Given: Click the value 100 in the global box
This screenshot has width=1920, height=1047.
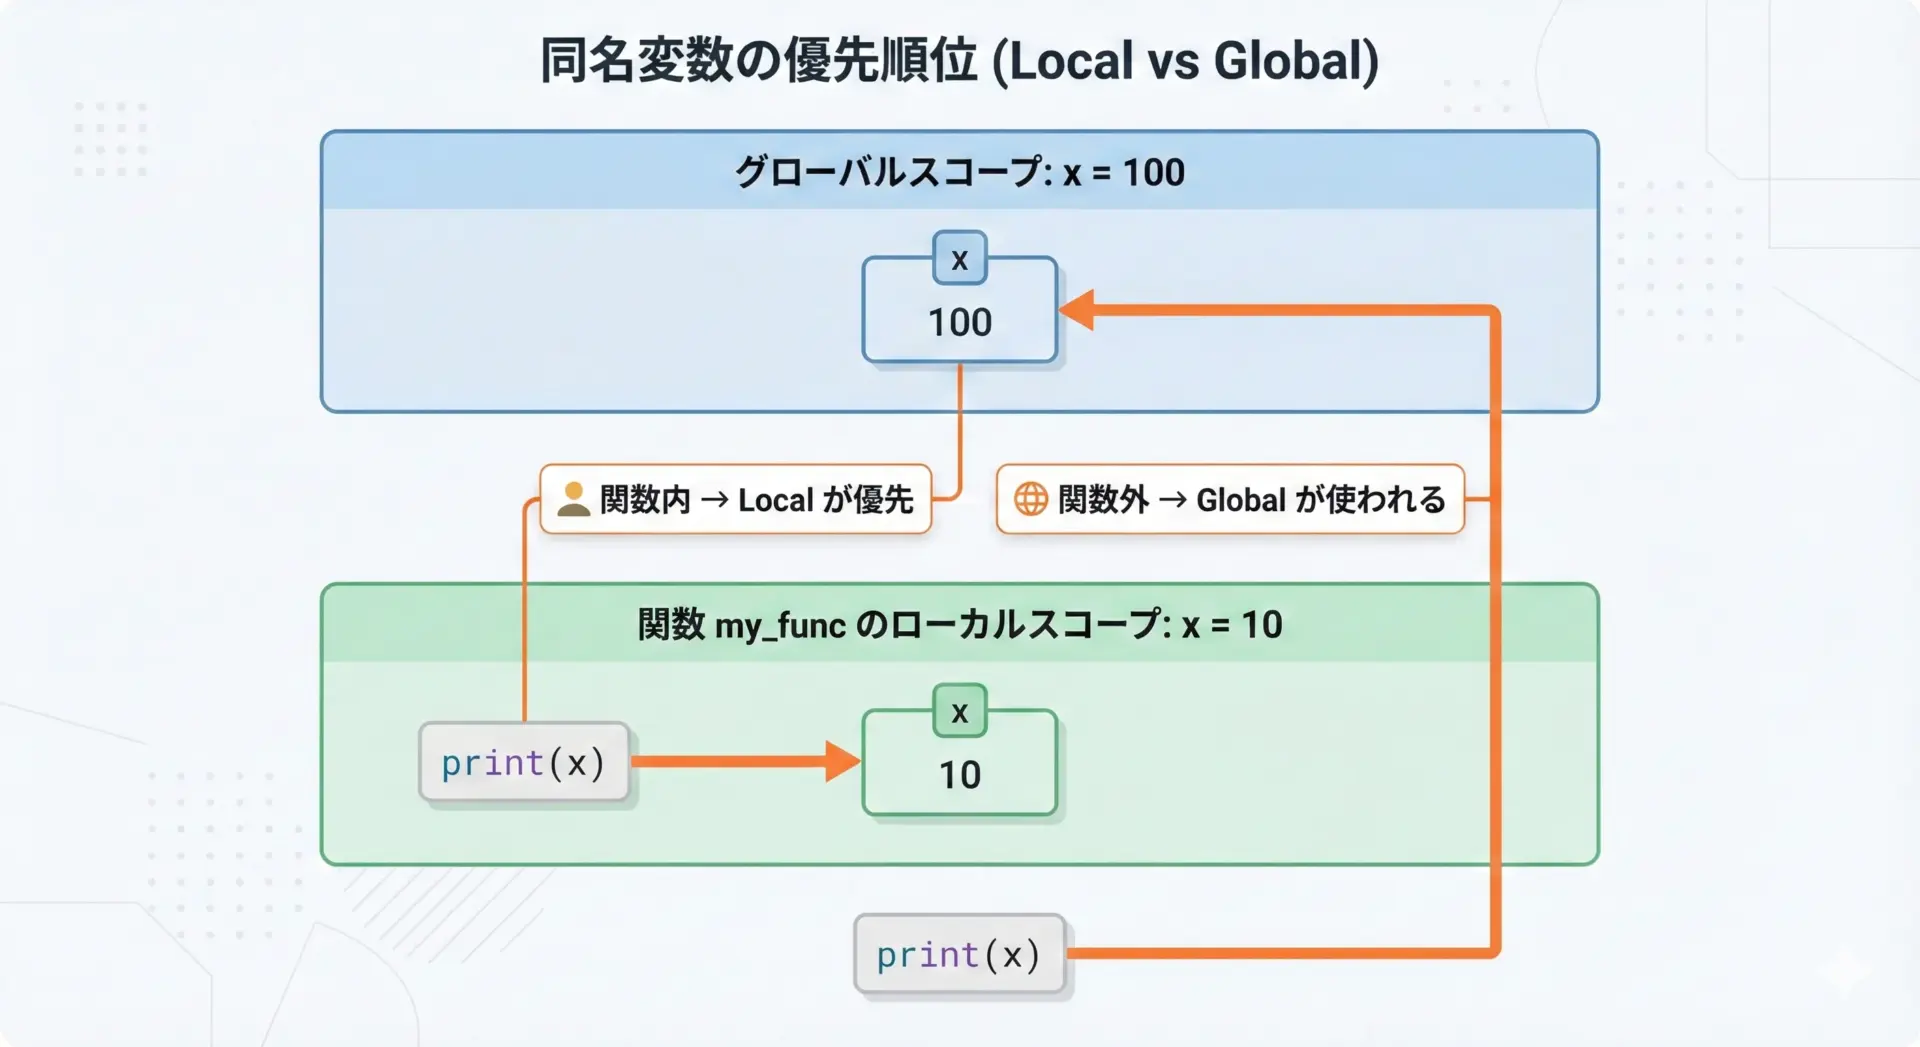Looking at the screenshot, I should (959, 323).
